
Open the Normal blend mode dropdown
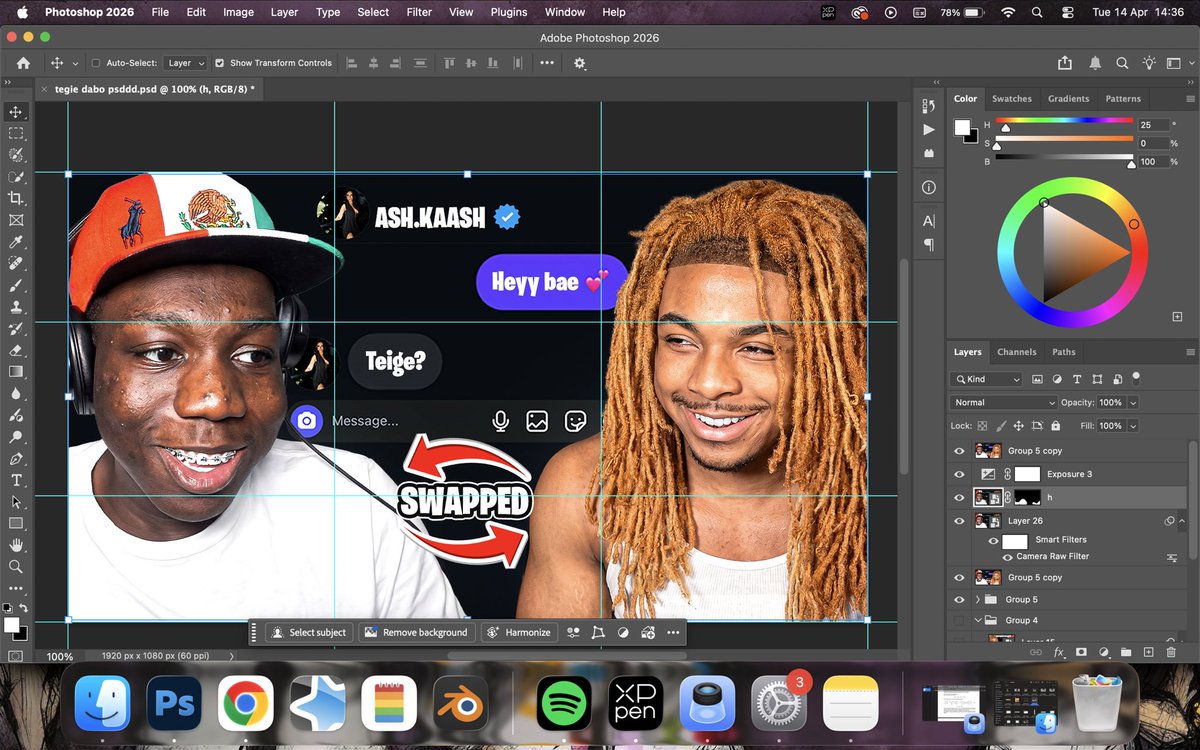pyautogui.click(x=1002, y=402)
